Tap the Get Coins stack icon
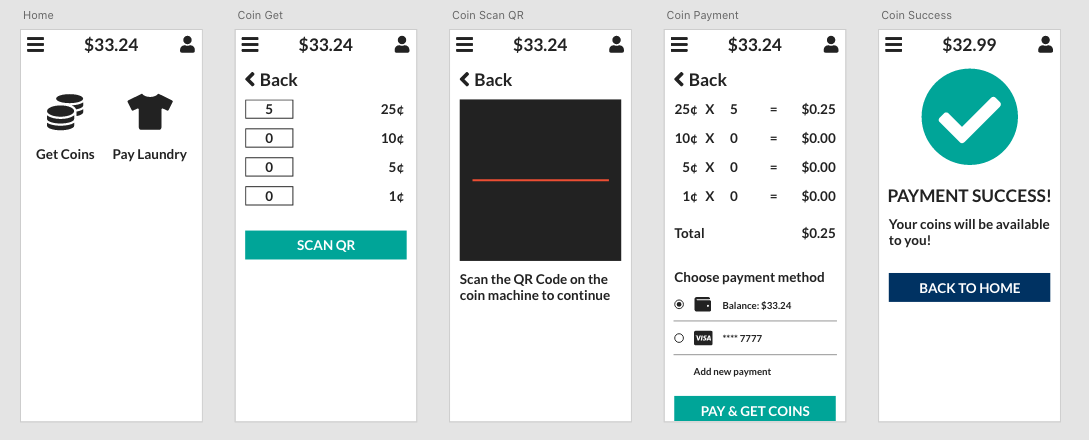Image resolution: width=1089 pixels, height=440 pixels. tap(65, 112)
